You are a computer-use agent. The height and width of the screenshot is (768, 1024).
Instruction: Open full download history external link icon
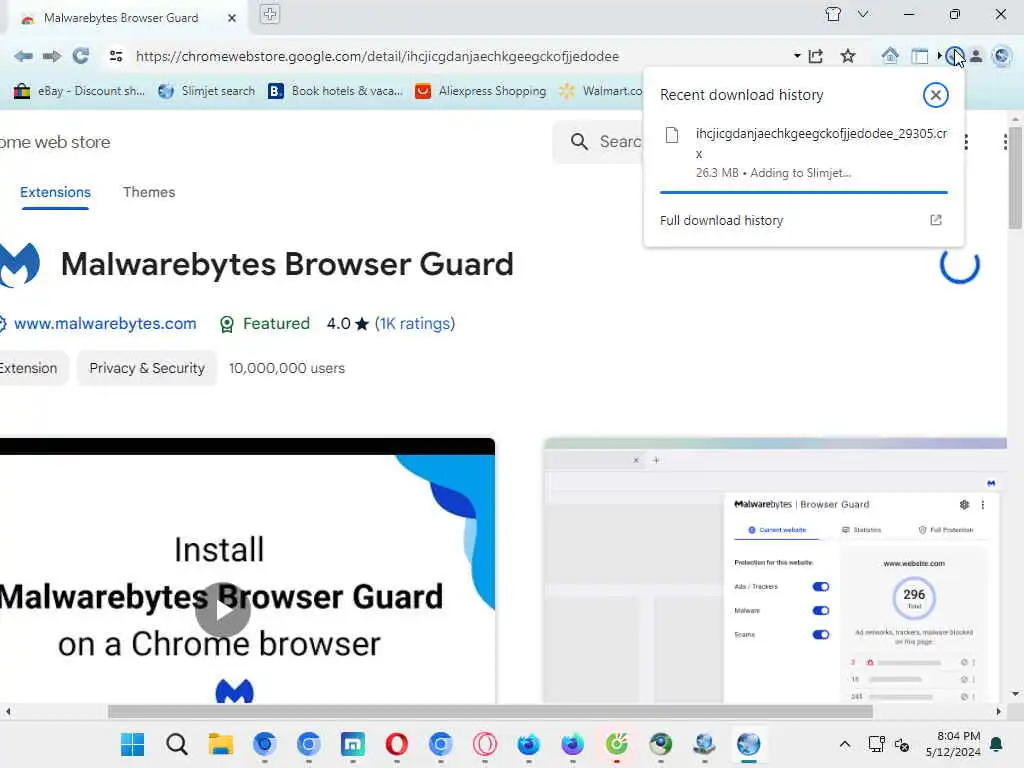coord(935,220)
